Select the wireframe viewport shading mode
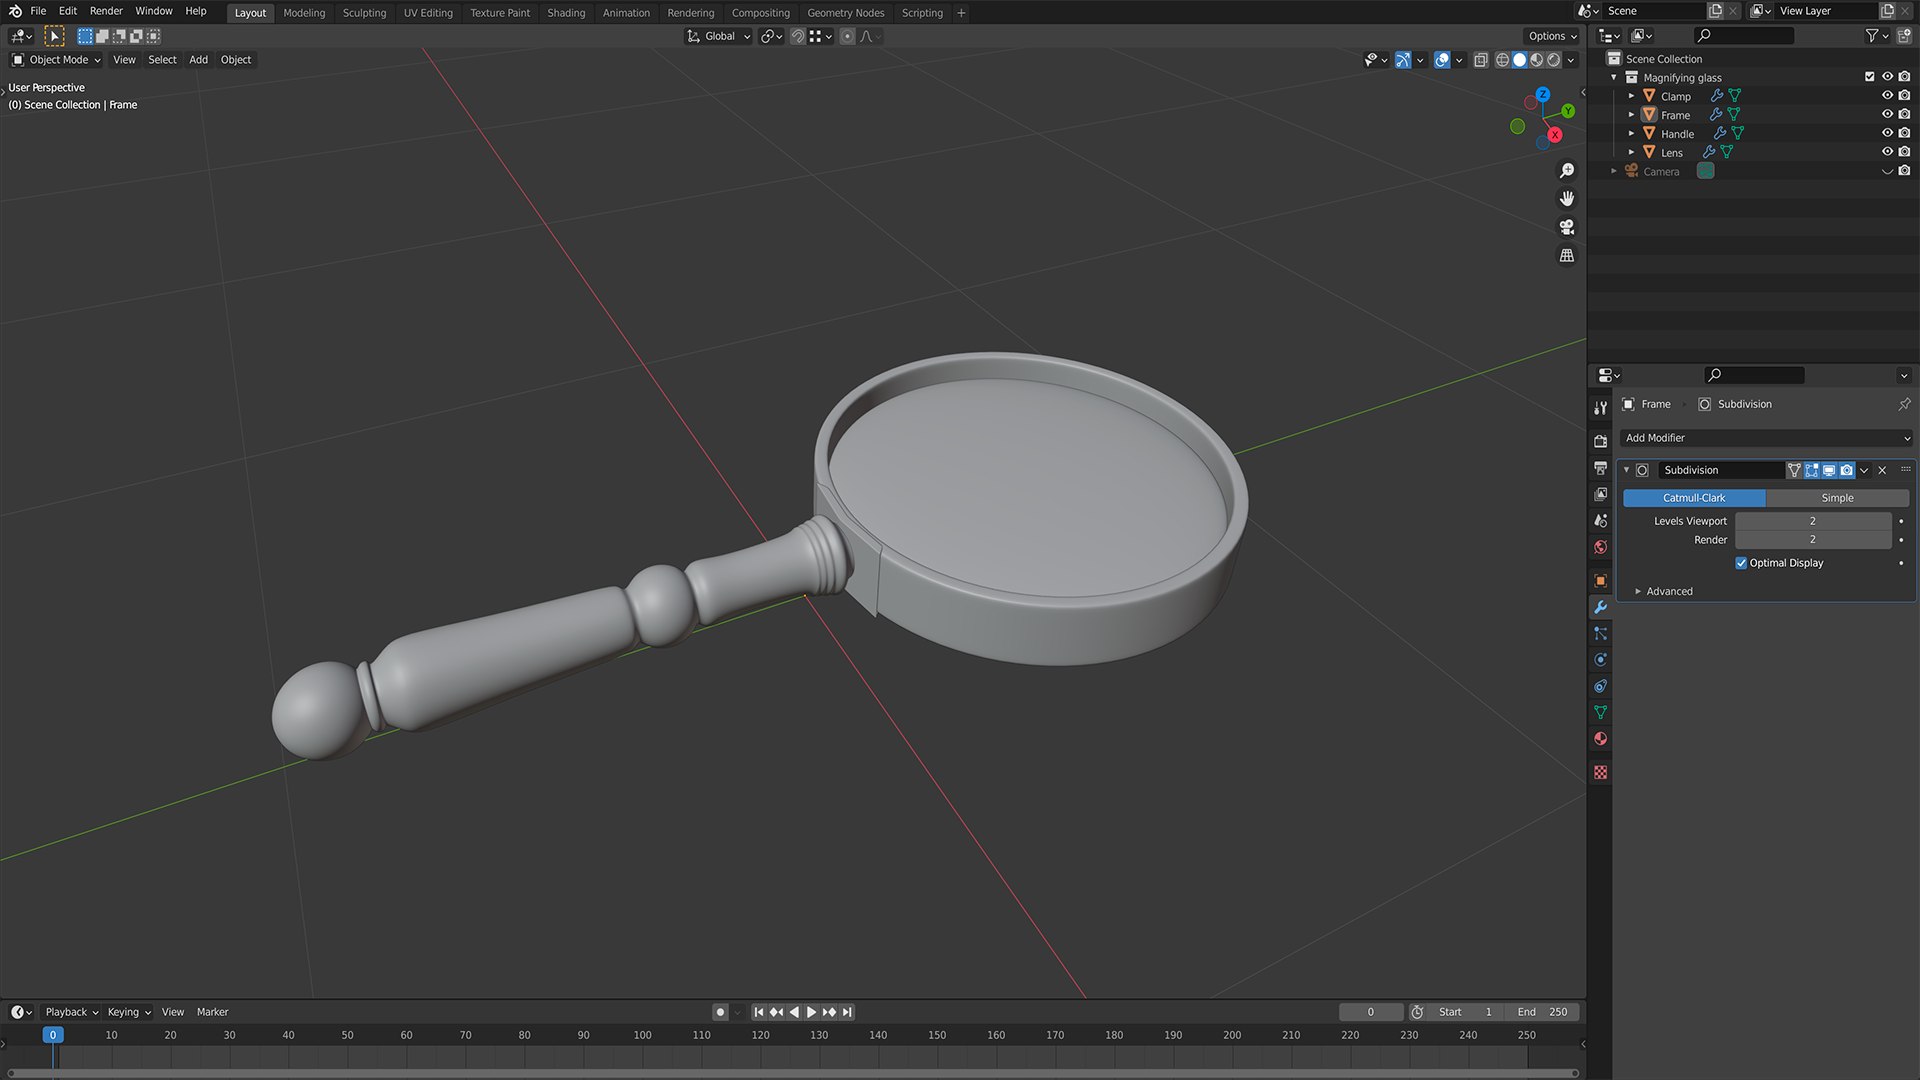The image size is (1920, 1080). pyautogui.click(x=1502, y=60)
